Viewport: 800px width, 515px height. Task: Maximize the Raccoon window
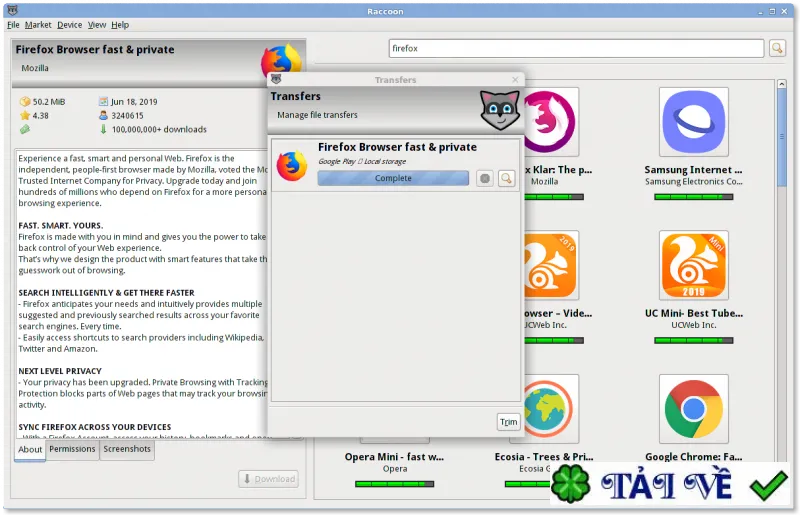coord(772,11)
